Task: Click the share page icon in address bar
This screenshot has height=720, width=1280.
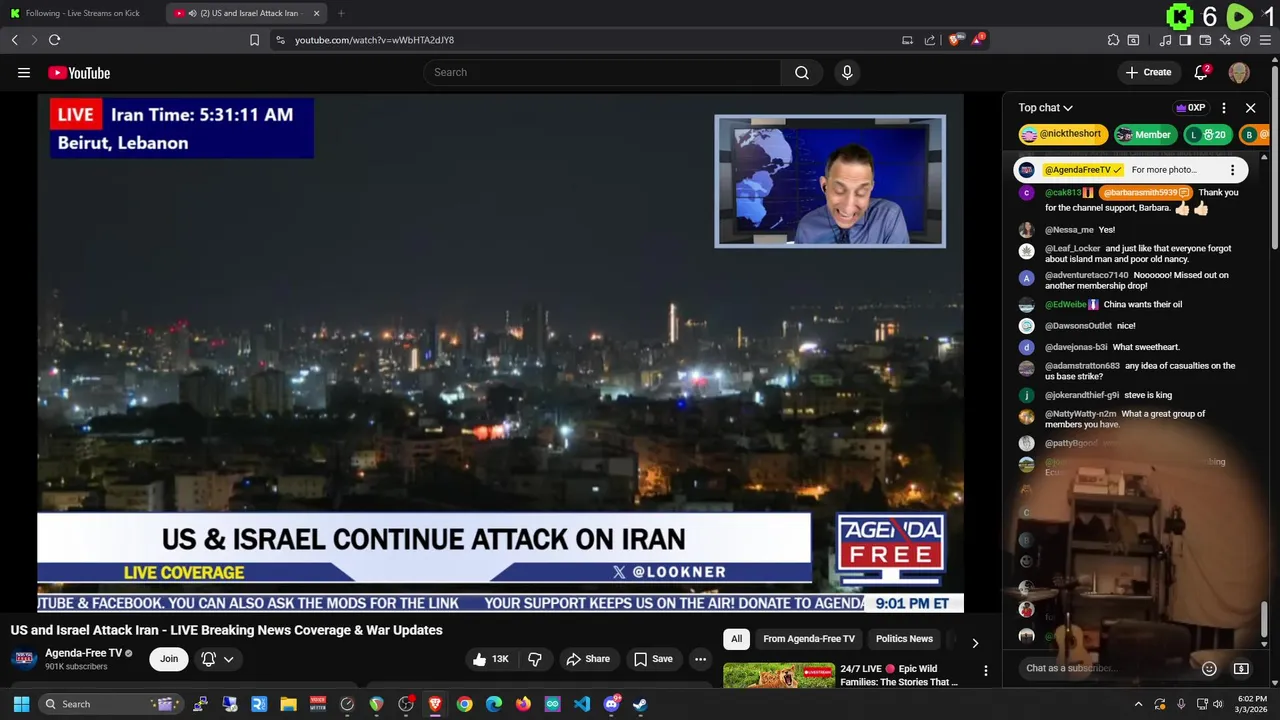Action: [x=930, y=40]
